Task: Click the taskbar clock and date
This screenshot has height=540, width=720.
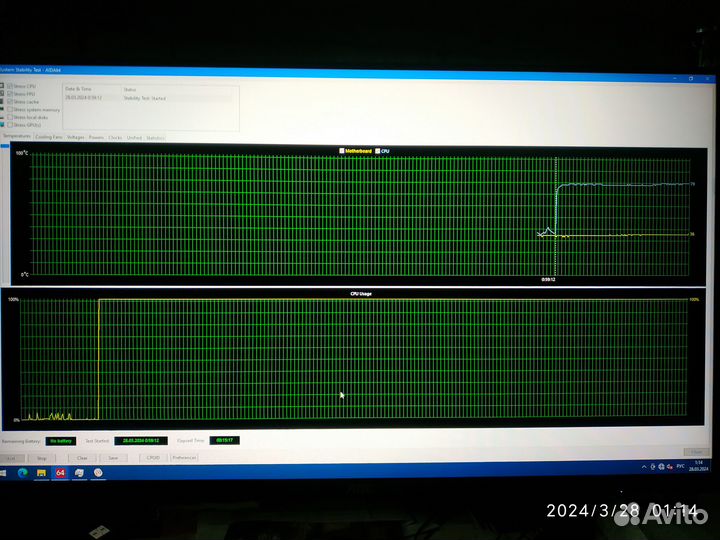Action: [x=697, y=467]
